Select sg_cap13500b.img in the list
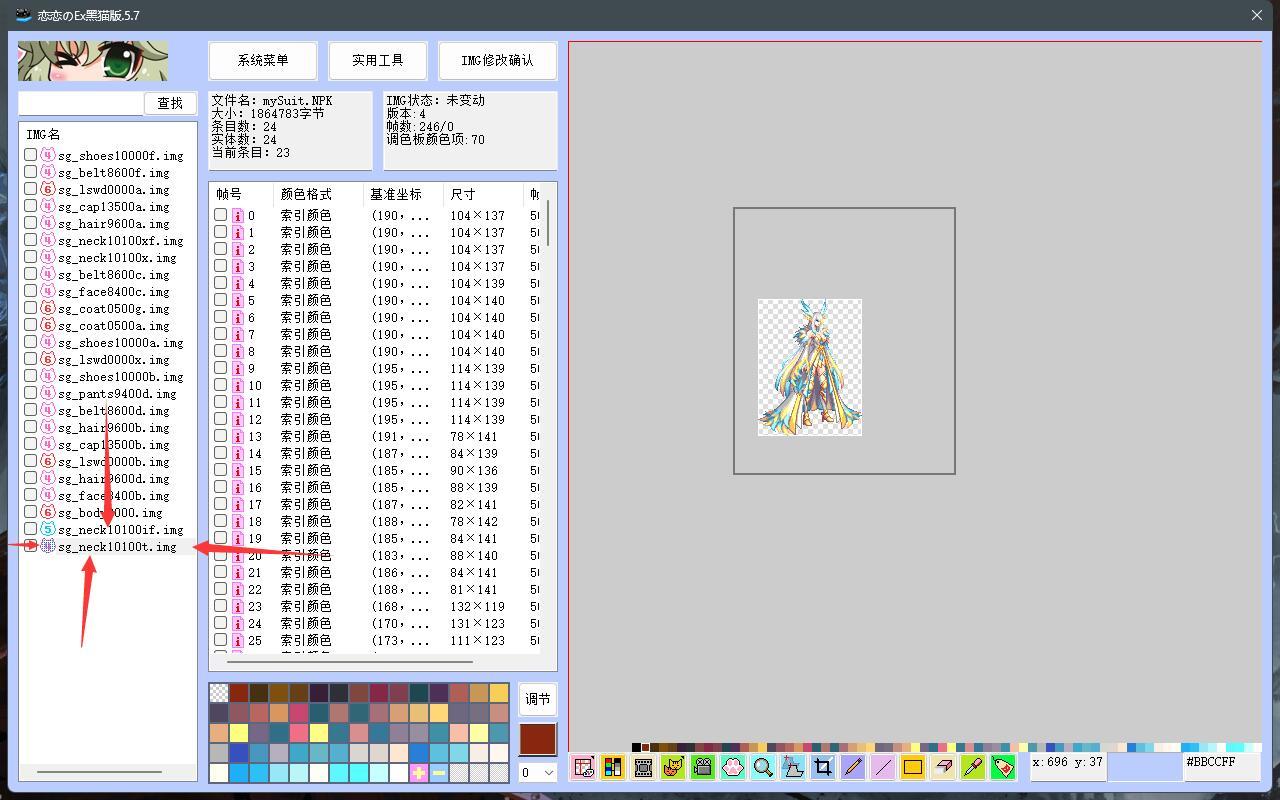 (x=114, y=444)
